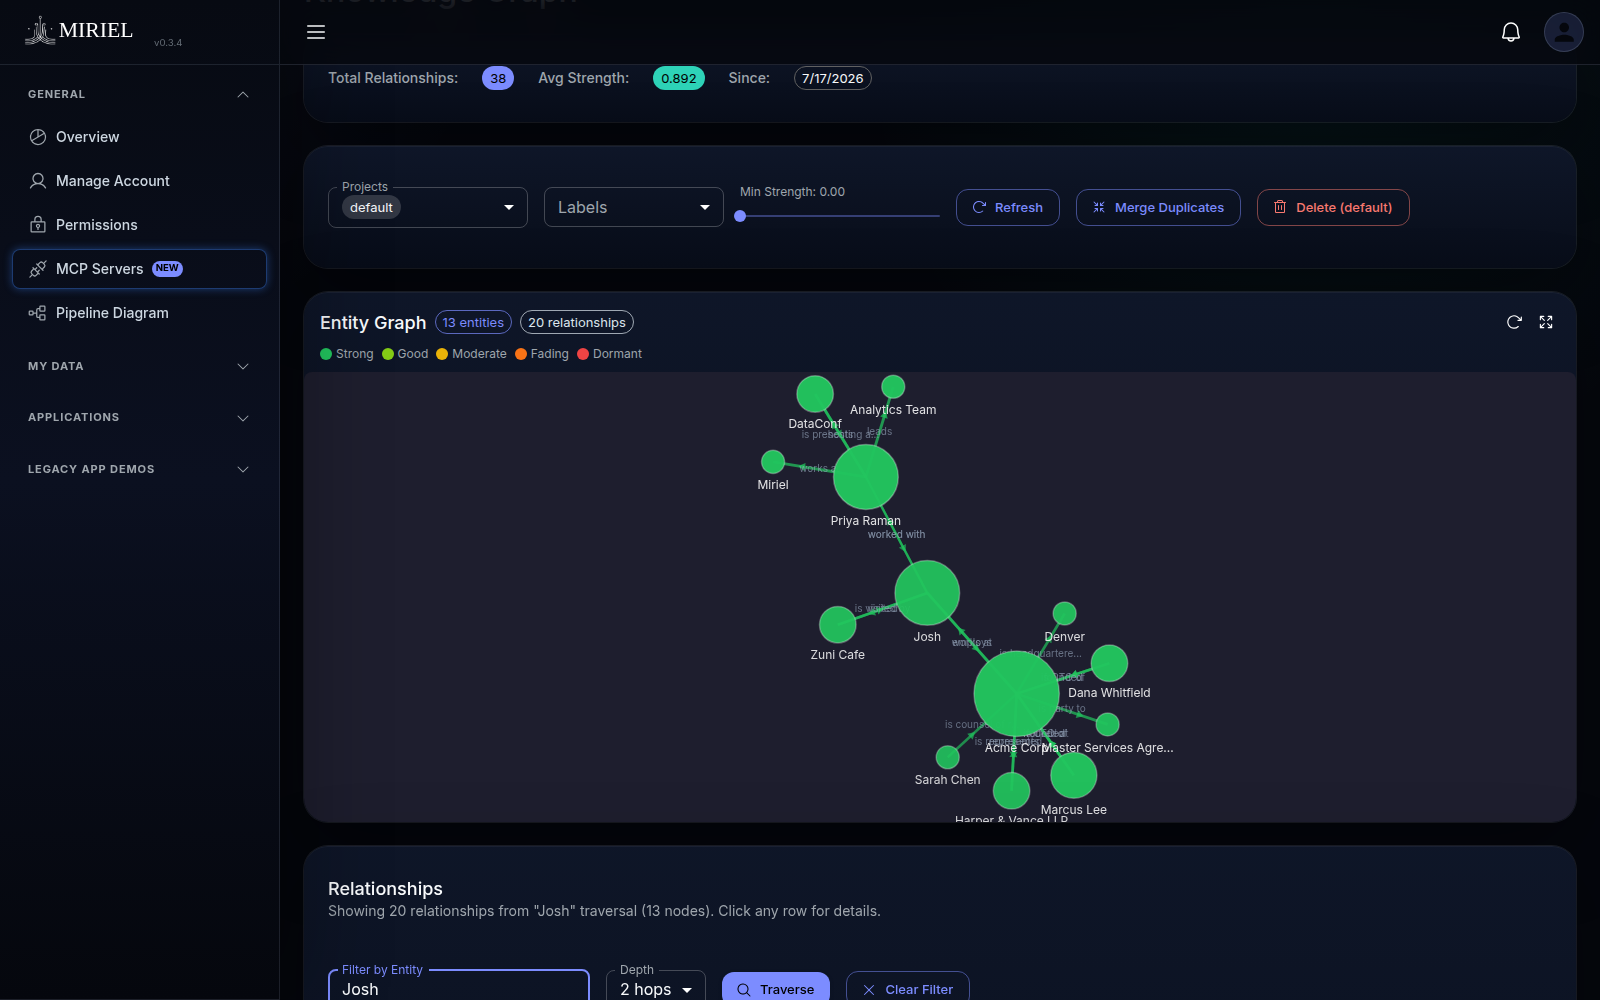This screenshot has height=1000, width=1600.
Task: Click Delete (default) button
Action: pyautogui.click(x=1333, y=207)
